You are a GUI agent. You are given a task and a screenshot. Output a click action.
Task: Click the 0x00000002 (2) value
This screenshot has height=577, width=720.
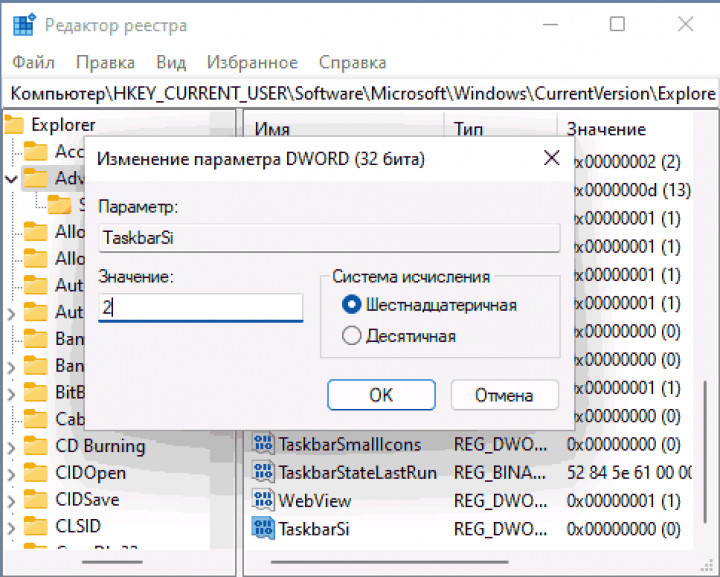click(627, 162)
